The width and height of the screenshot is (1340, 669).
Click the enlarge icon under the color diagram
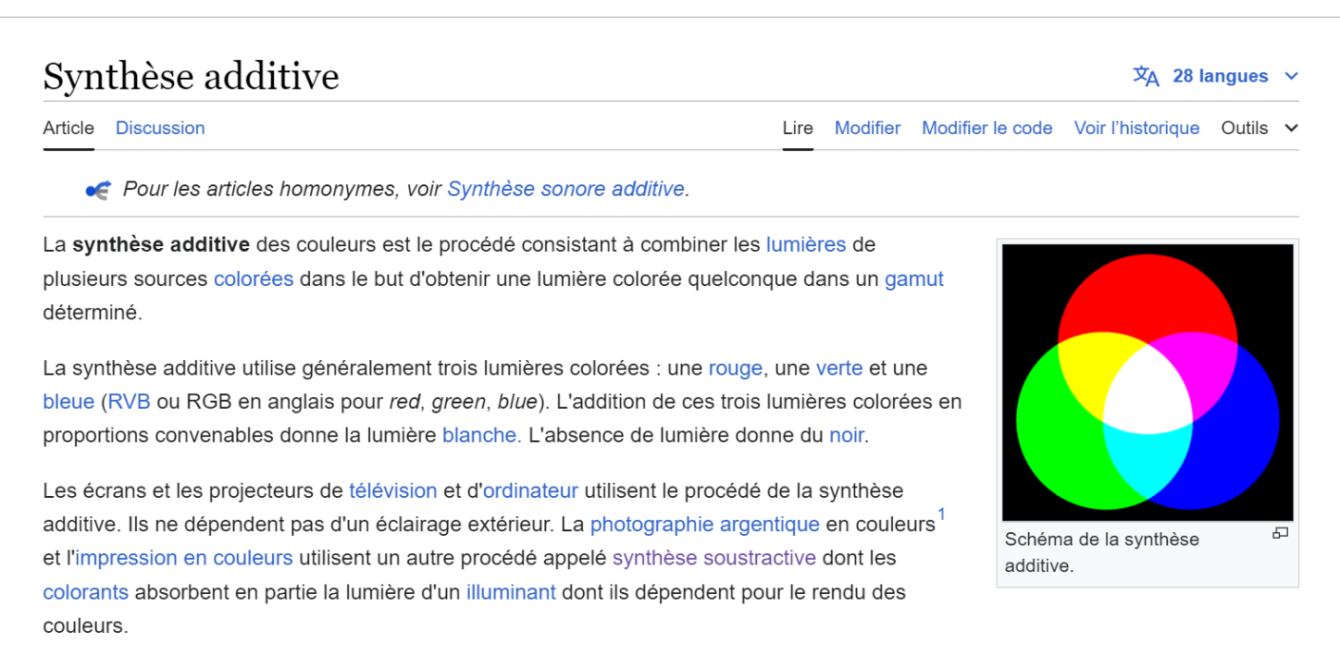tap(1279, 534)
